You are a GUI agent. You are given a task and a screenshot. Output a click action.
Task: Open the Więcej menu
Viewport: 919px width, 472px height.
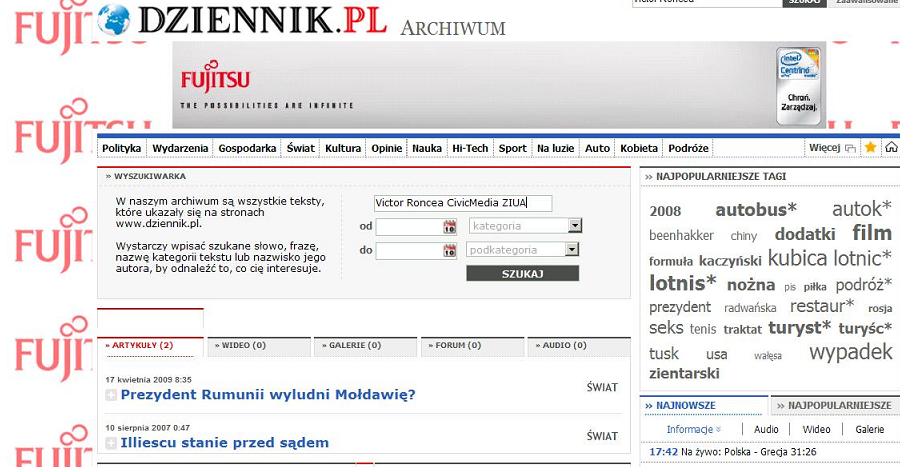(832, 148)
